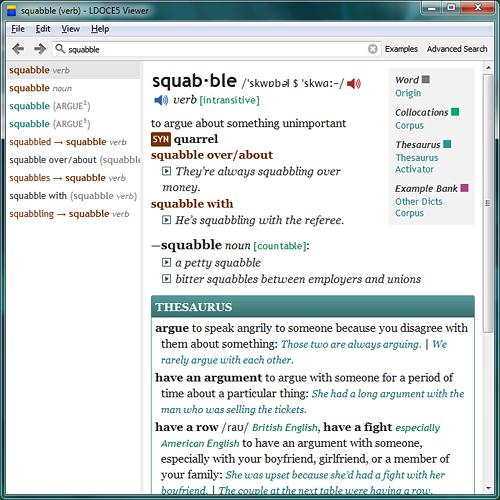500x500 pixels.
Task: Open the File menu
Action: (18, 29)
